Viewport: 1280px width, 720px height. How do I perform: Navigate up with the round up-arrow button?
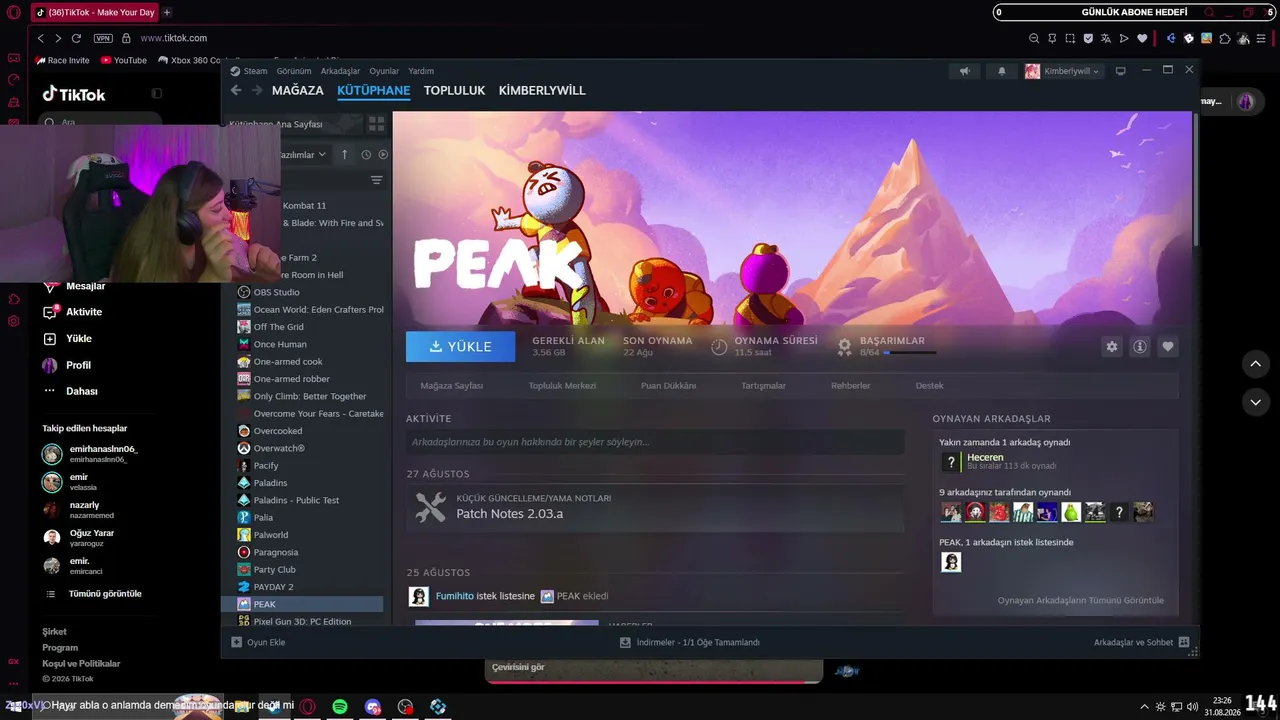(1256, 364)
